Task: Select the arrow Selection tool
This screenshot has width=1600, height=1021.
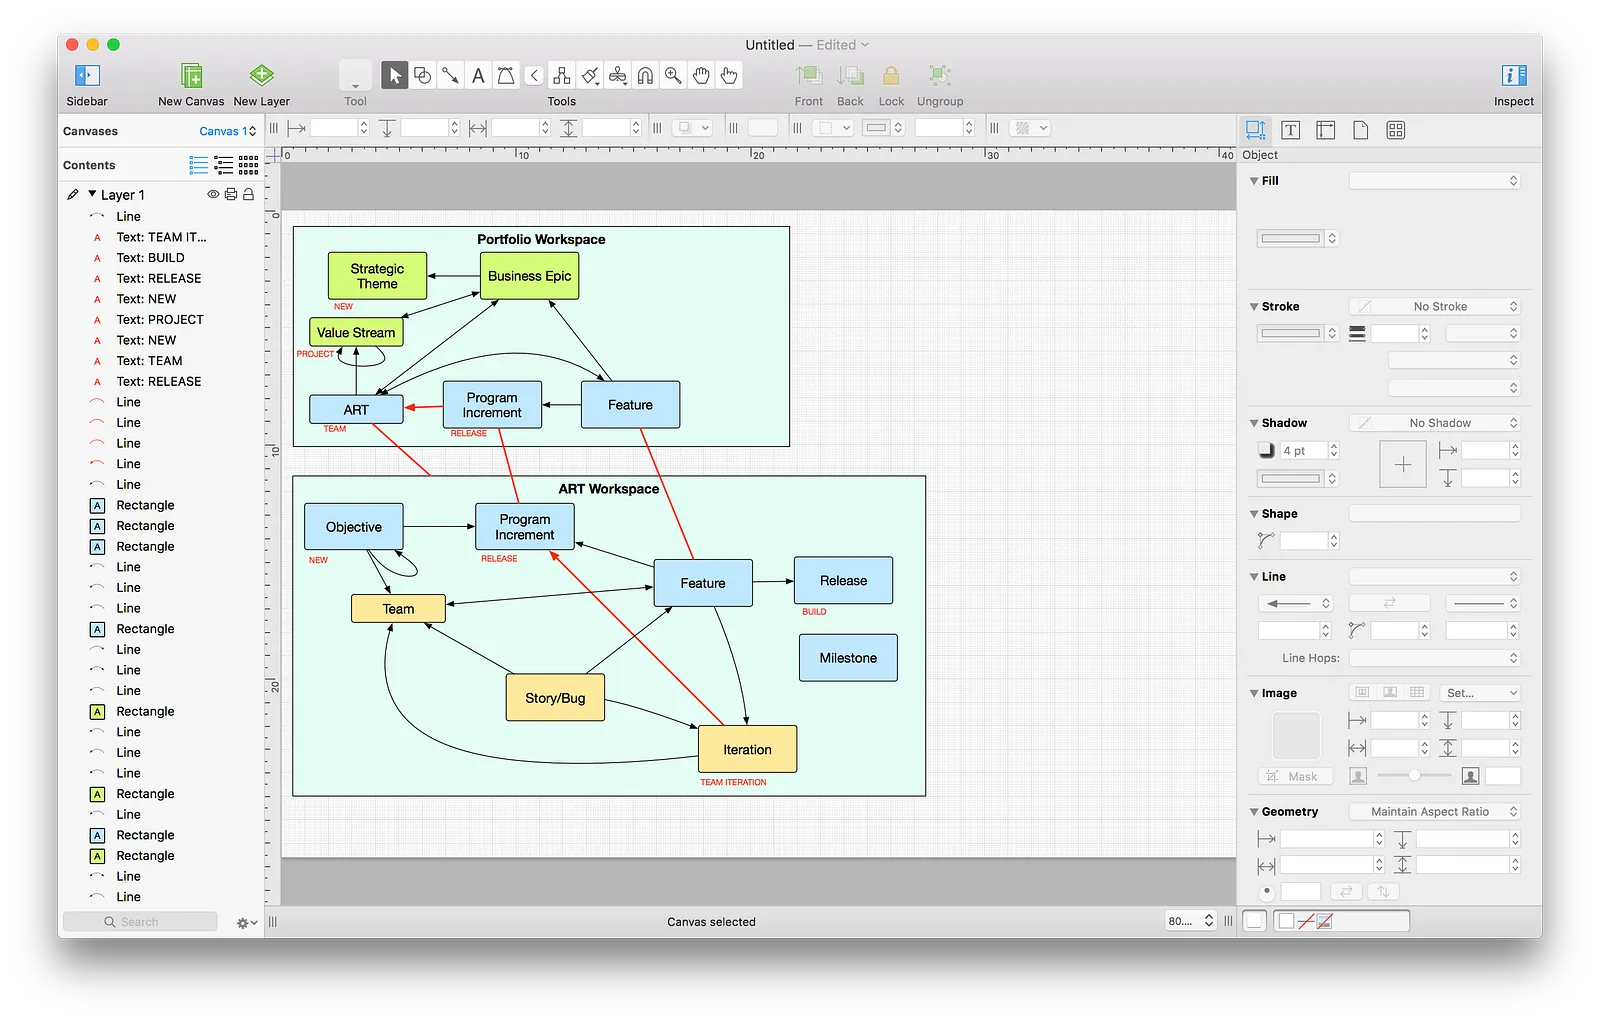Action: (x=394, y=75)
